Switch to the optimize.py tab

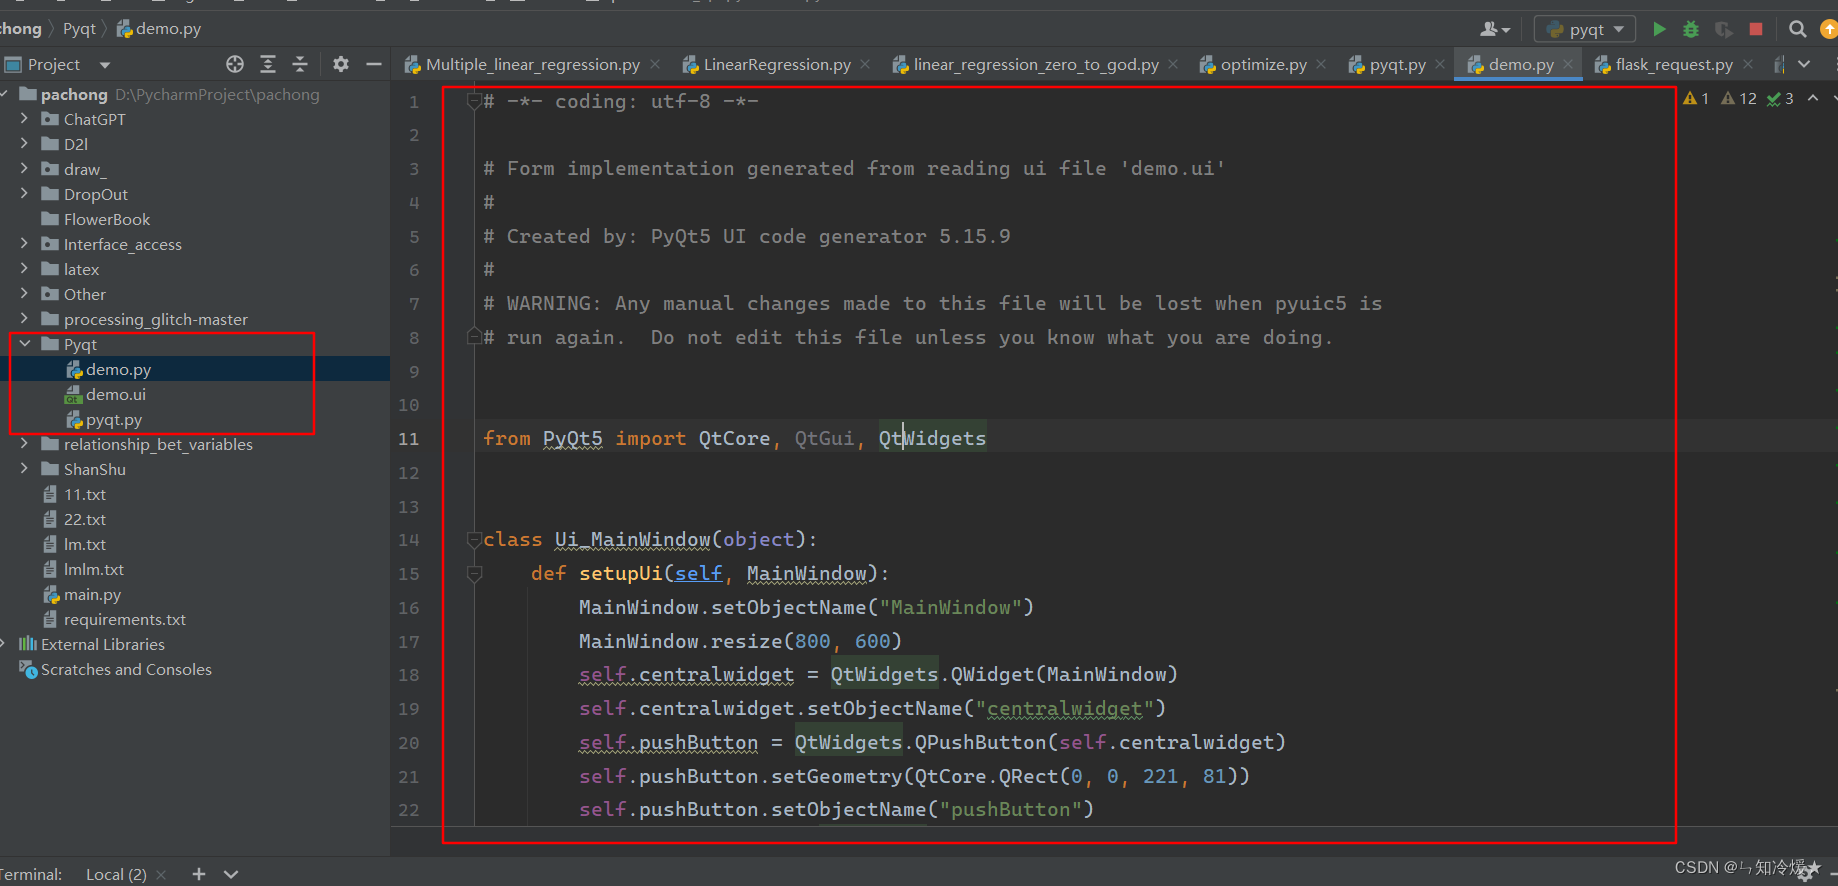(x=1263, y=64)
